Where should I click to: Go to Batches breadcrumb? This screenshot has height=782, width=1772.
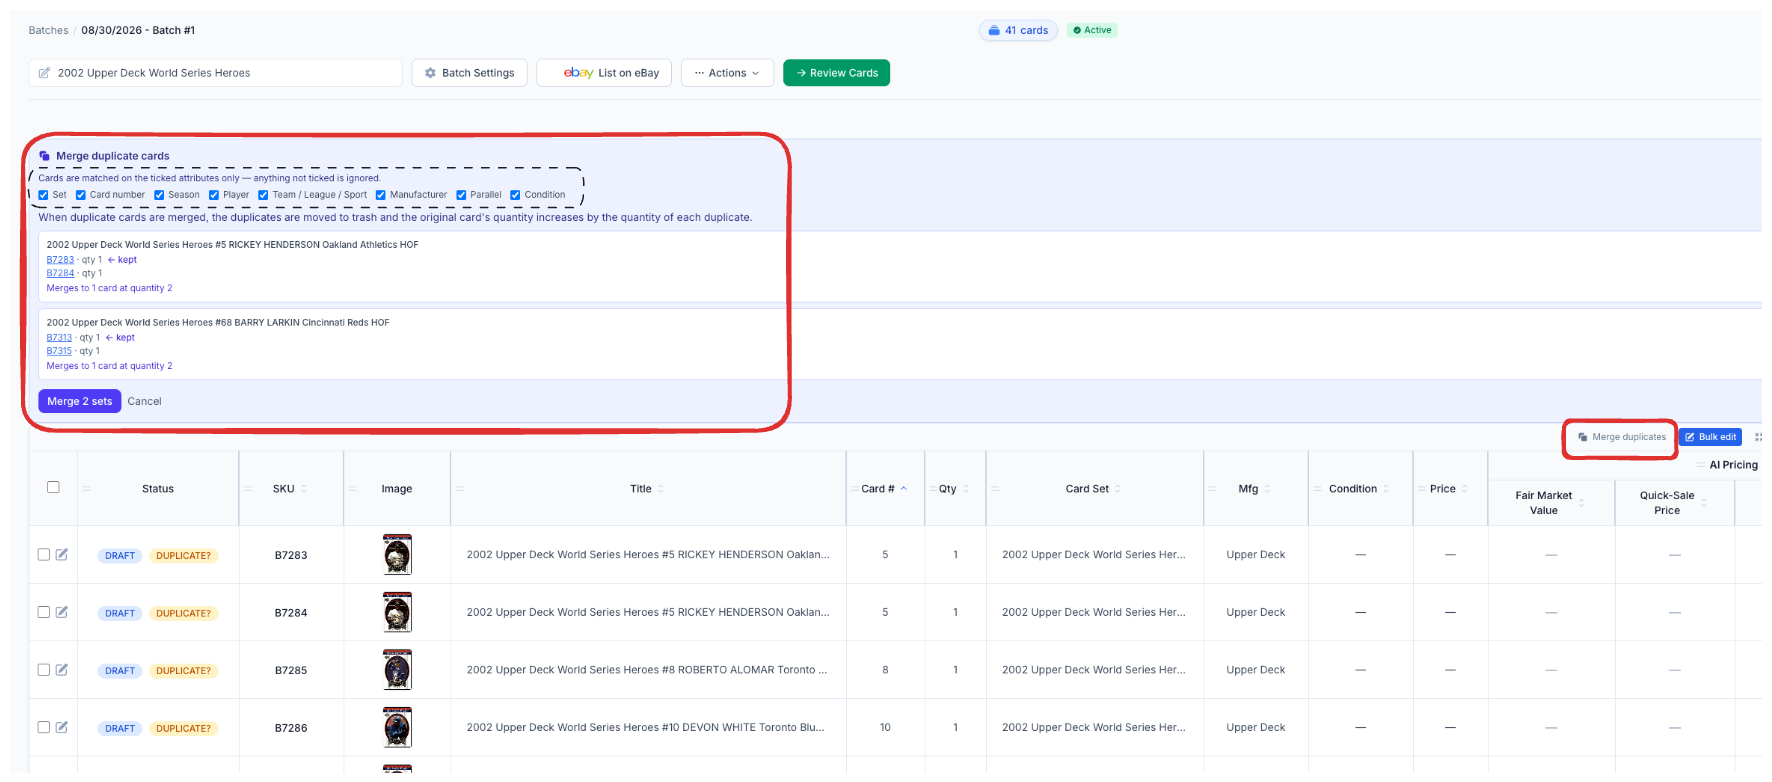[x=48, y=30]
